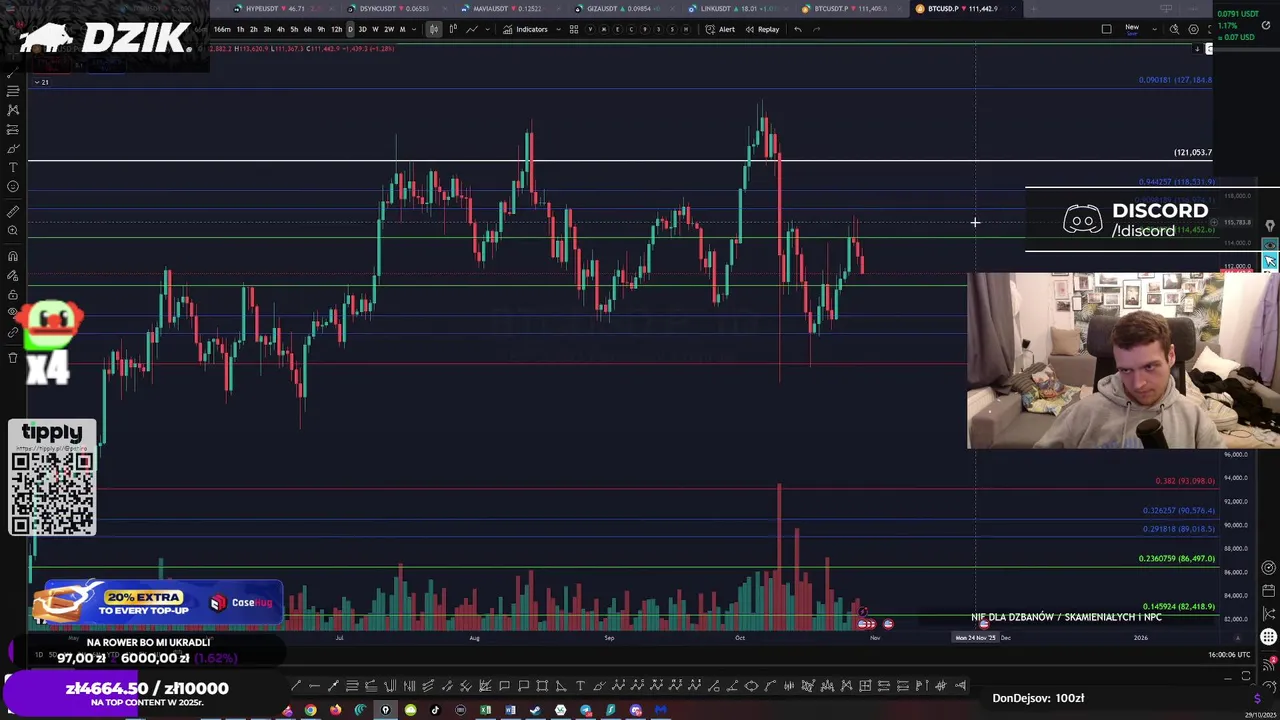The image size is (1280, 720).
Task: Remove drawings with trash icon
Action: 13,357
